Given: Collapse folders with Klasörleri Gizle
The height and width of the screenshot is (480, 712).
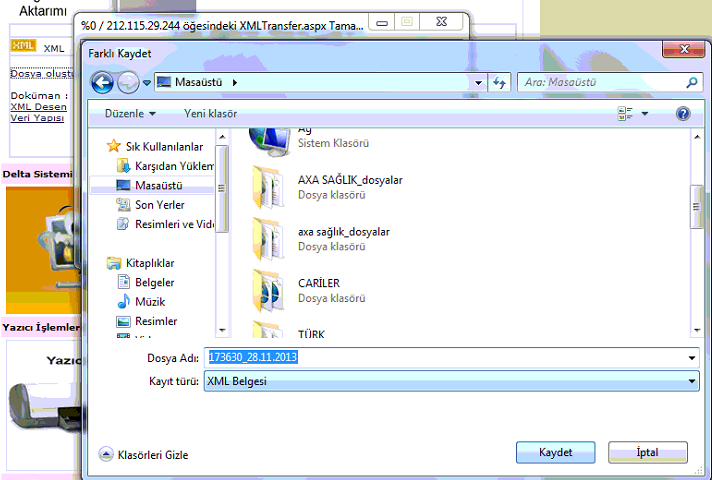Looking at the screenshot, I should (x=144, y=454).
